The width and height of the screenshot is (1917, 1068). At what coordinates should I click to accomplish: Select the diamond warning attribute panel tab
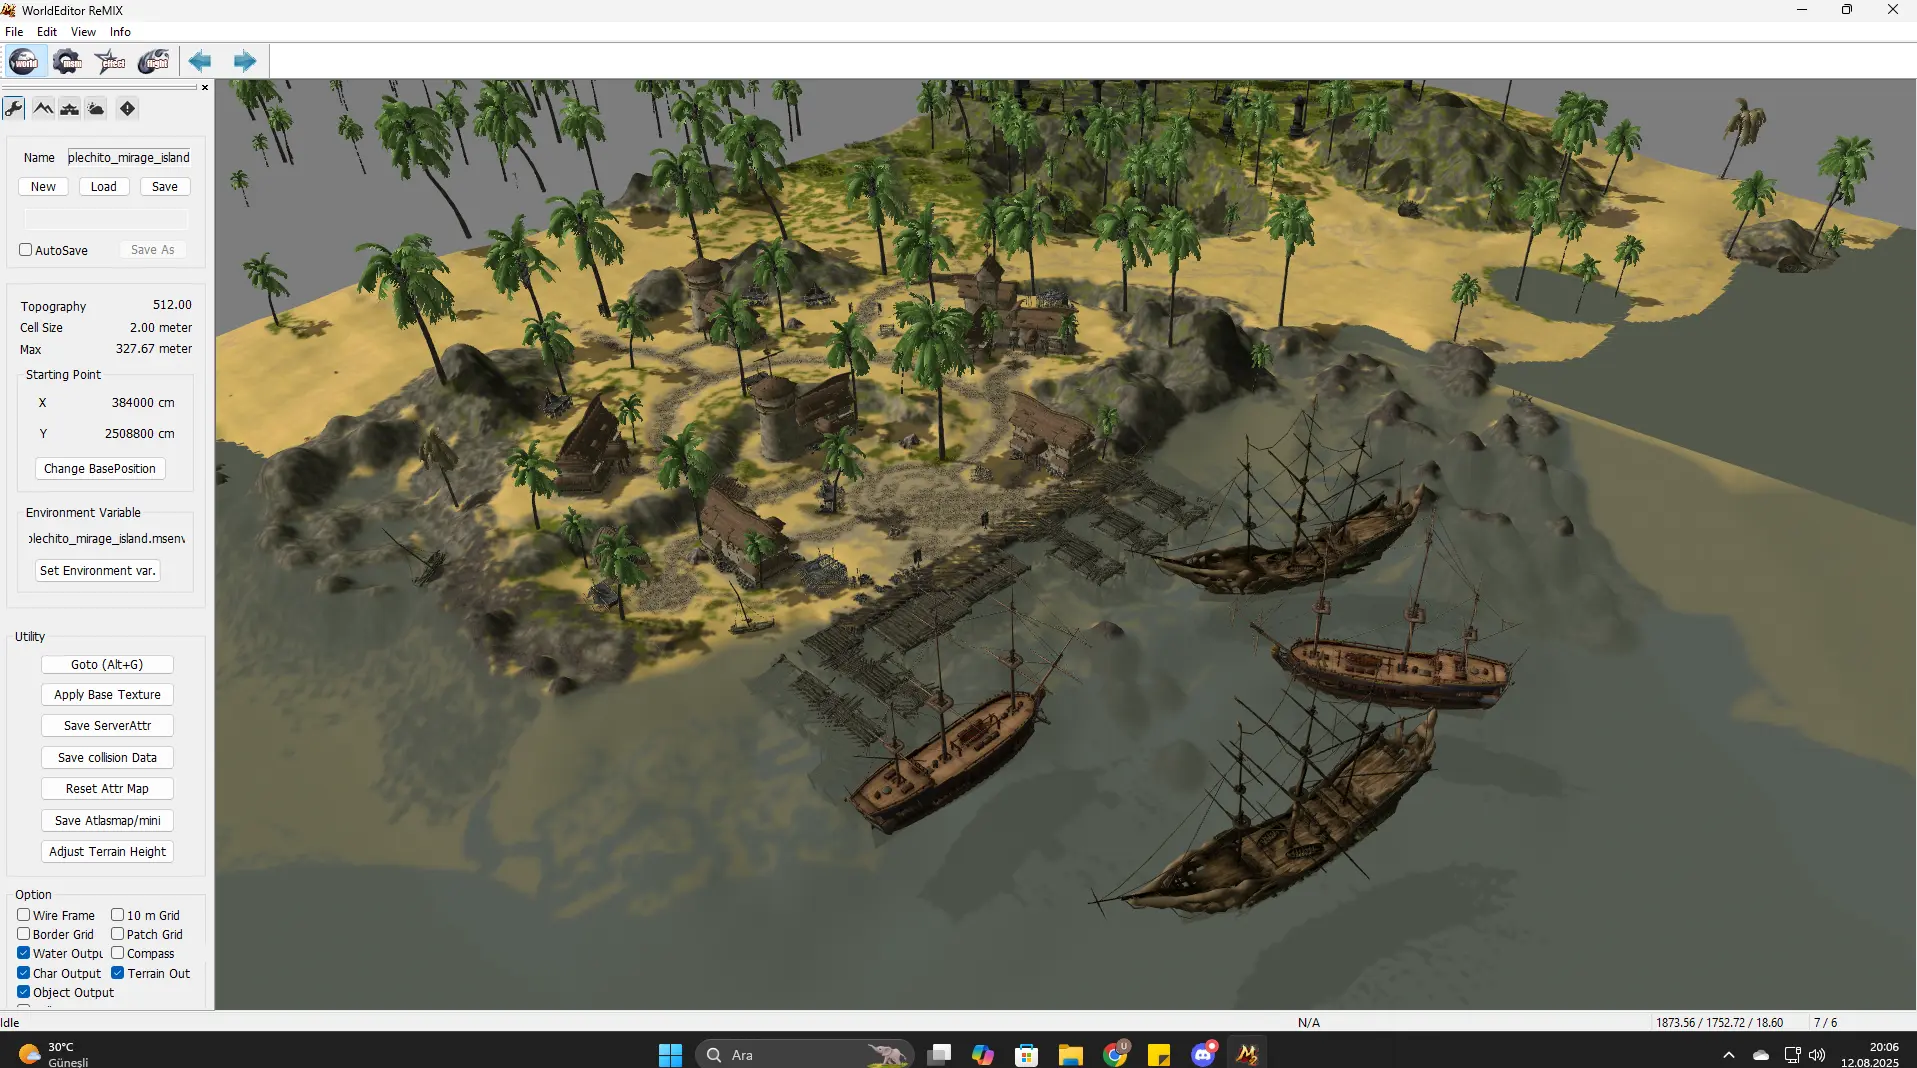(x=127, y=108)
